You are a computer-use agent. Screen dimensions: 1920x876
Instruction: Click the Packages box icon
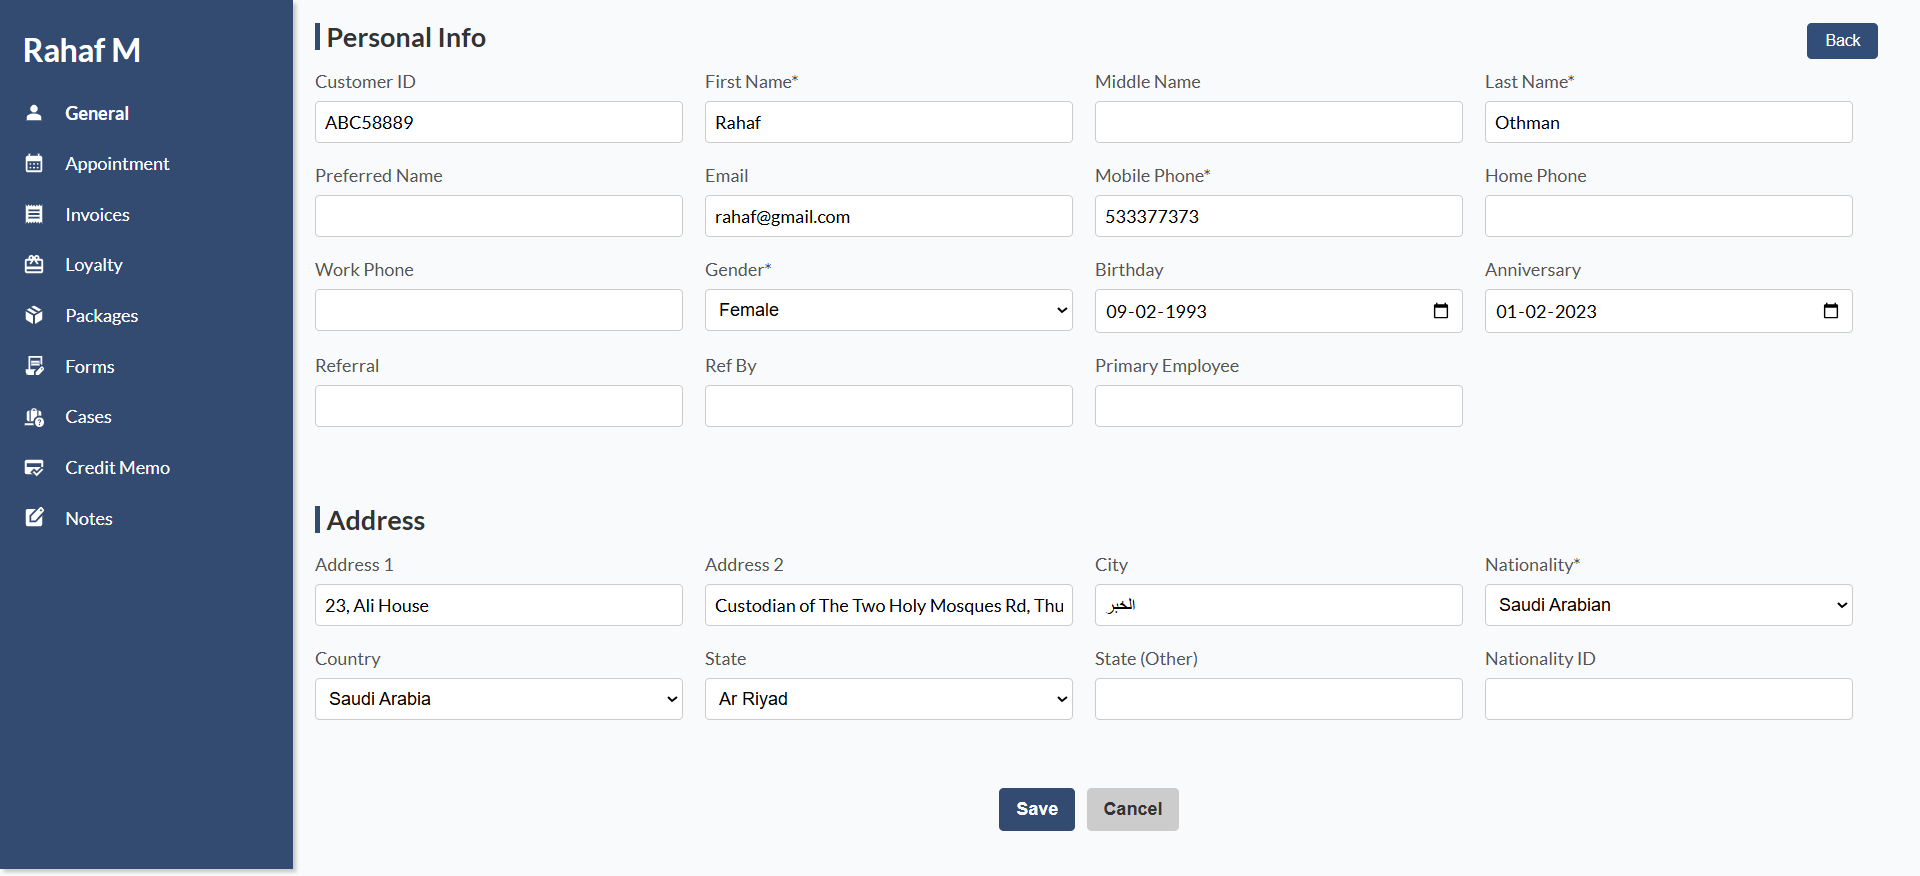pos(34,316)
